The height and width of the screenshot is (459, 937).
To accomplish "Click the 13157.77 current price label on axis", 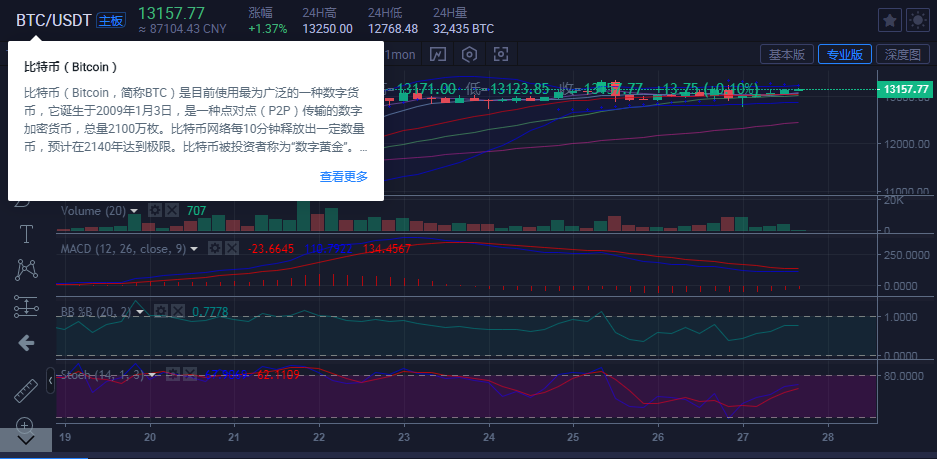I will (x=905, y=89).
